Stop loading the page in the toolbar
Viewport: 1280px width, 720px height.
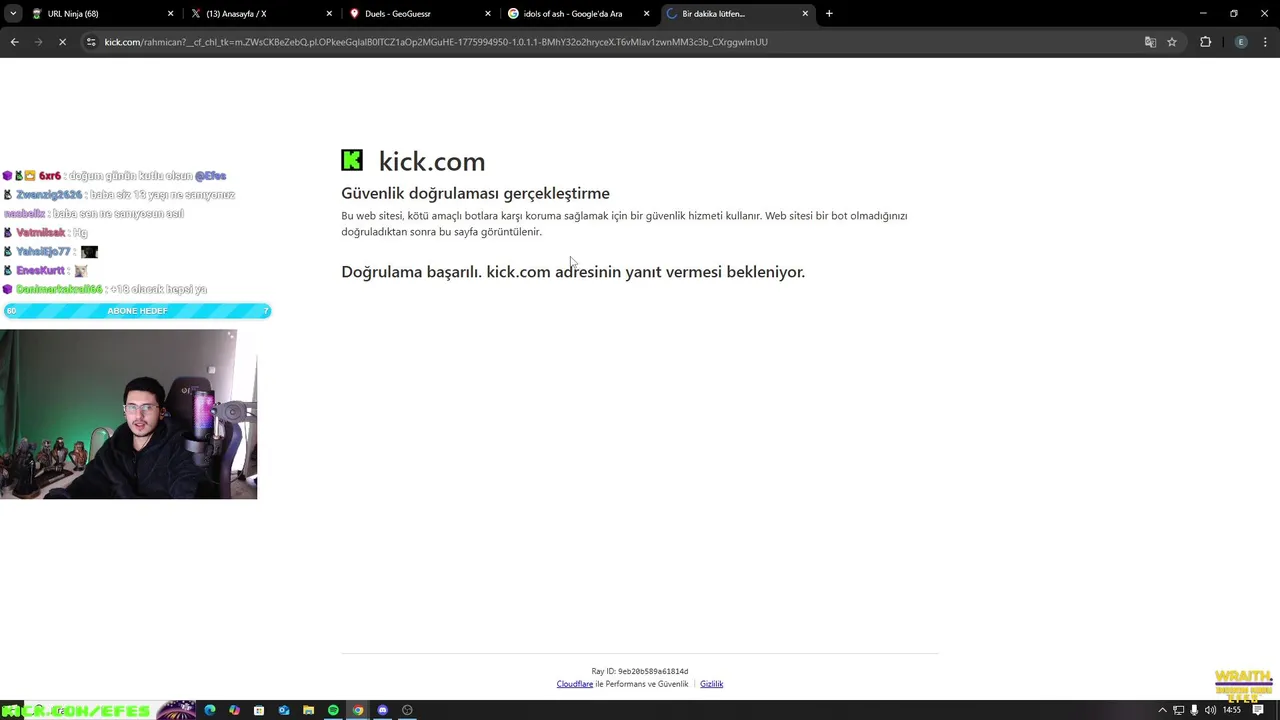point(62,42)
